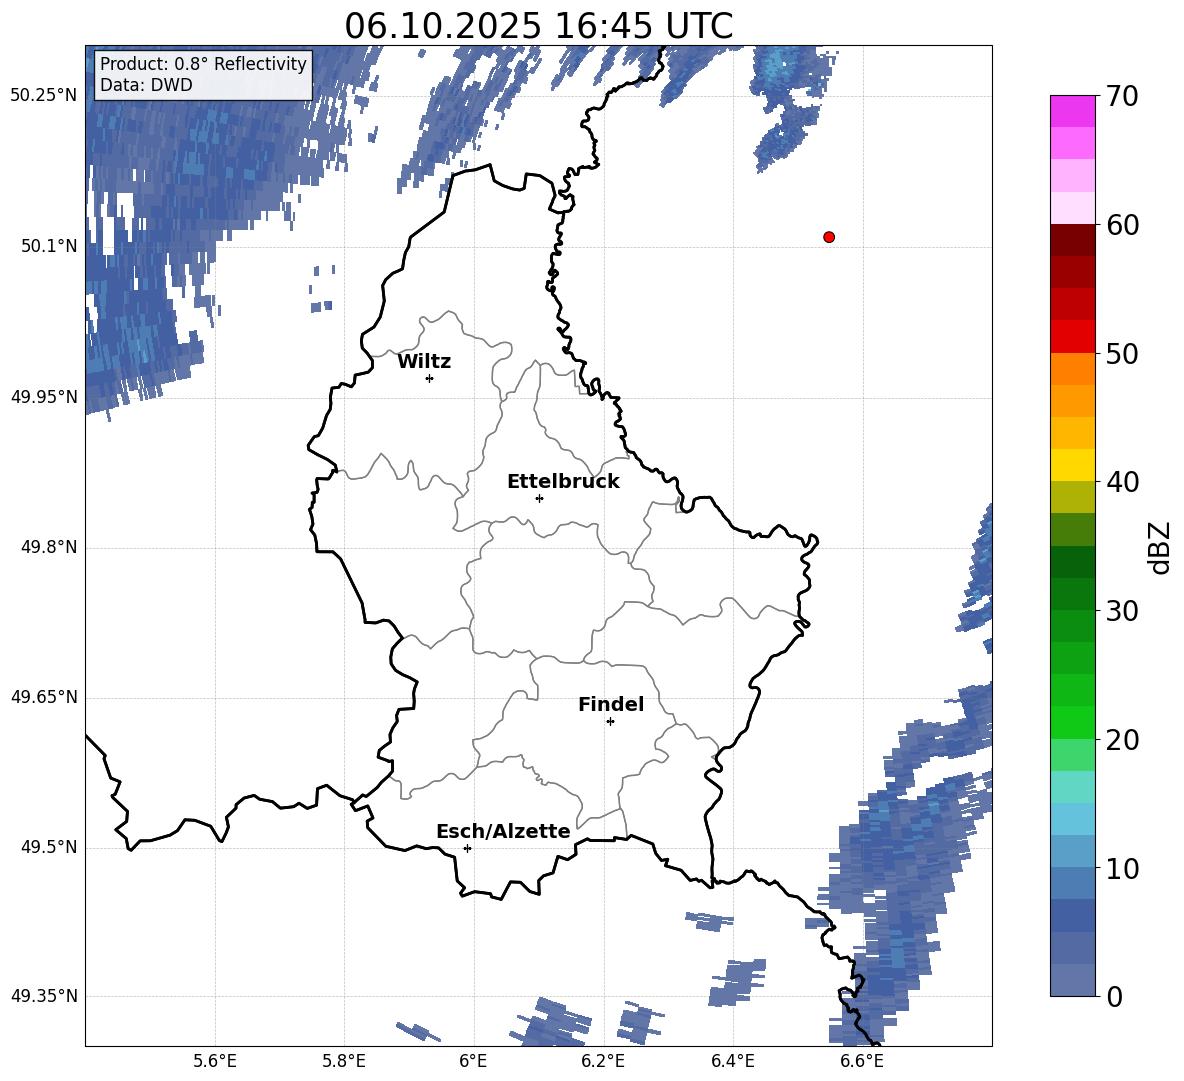Click the 6.2°E longitude label

pyautogui.click(x=603, y=1061)
